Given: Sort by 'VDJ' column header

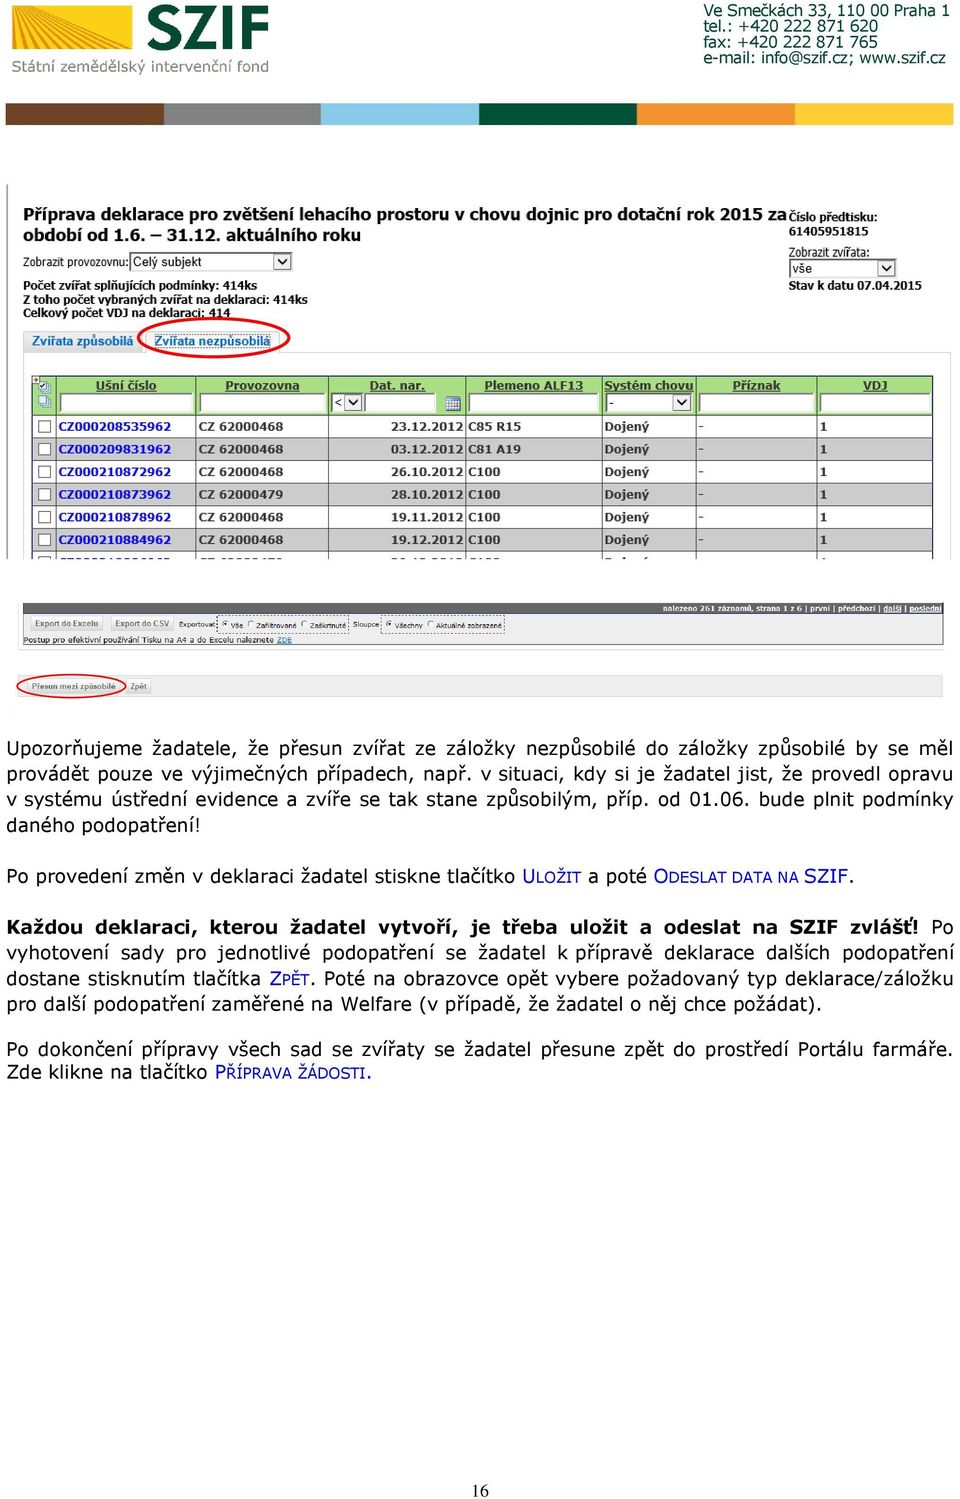Looking at the screenshot, I should click(875, 385).
